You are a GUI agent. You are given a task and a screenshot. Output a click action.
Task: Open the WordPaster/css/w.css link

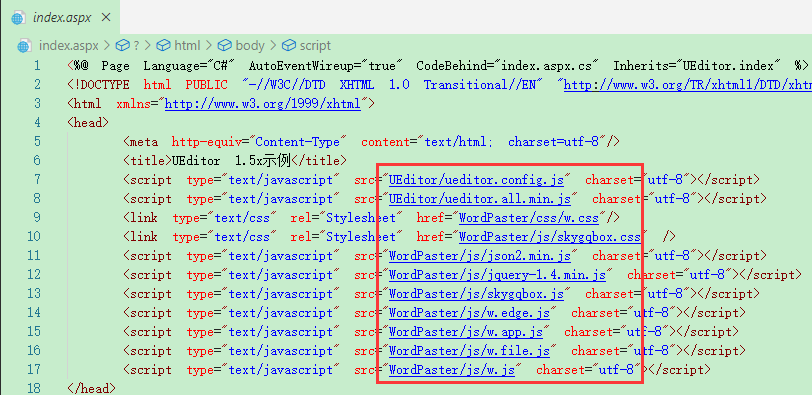click(529, 218)
